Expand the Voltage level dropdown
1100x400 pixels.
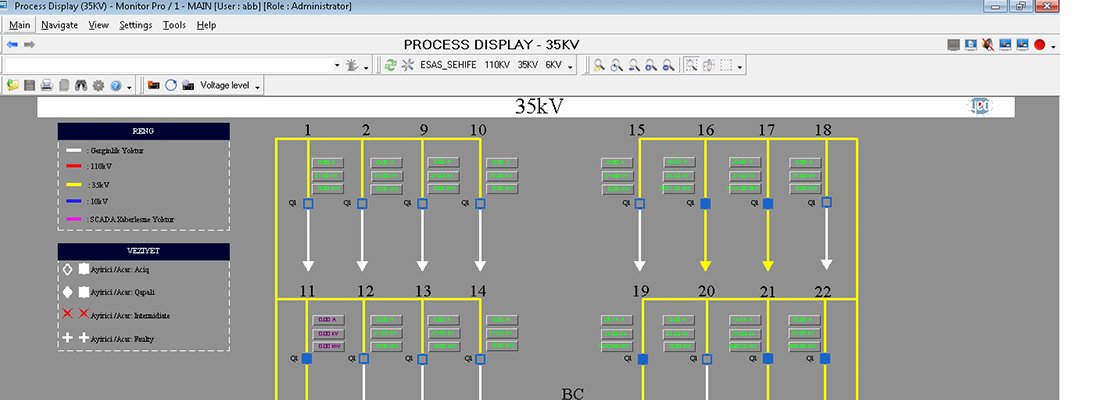258,87
